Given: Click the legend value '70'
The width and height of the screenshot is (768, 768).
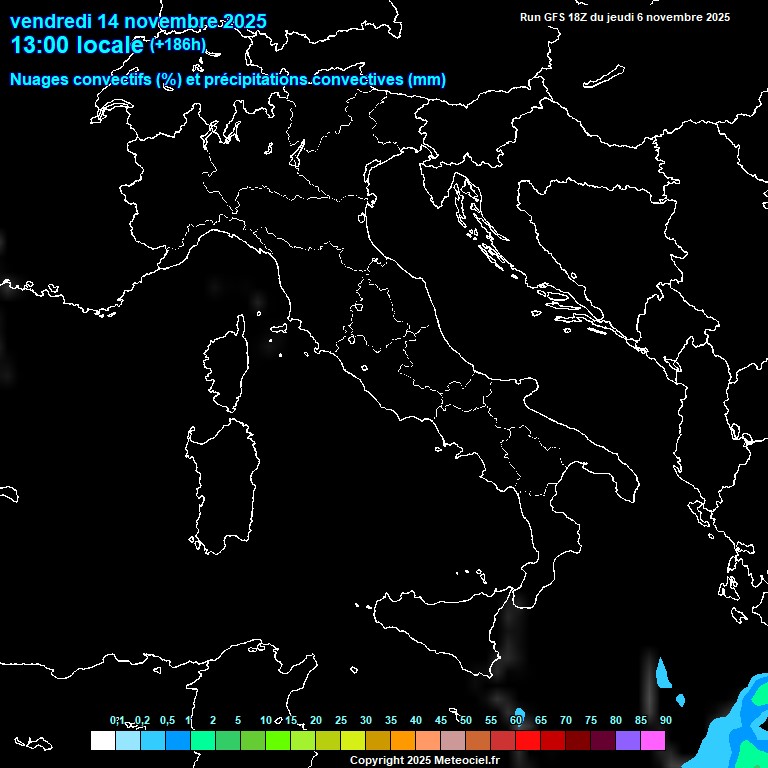Looking at the screenshot, I should click(566, 720).
